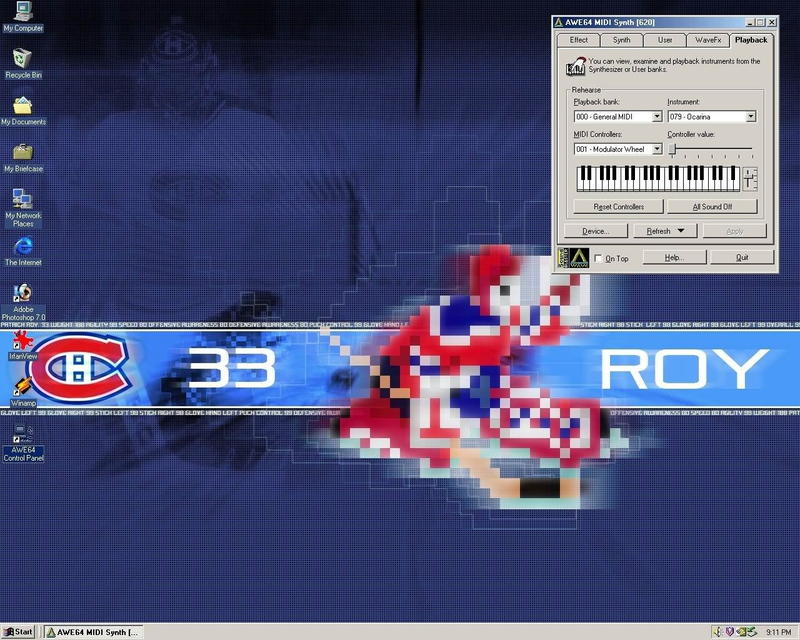
Task: Click the vertical slider beside the piano keyboard
Action: point(749,179)
